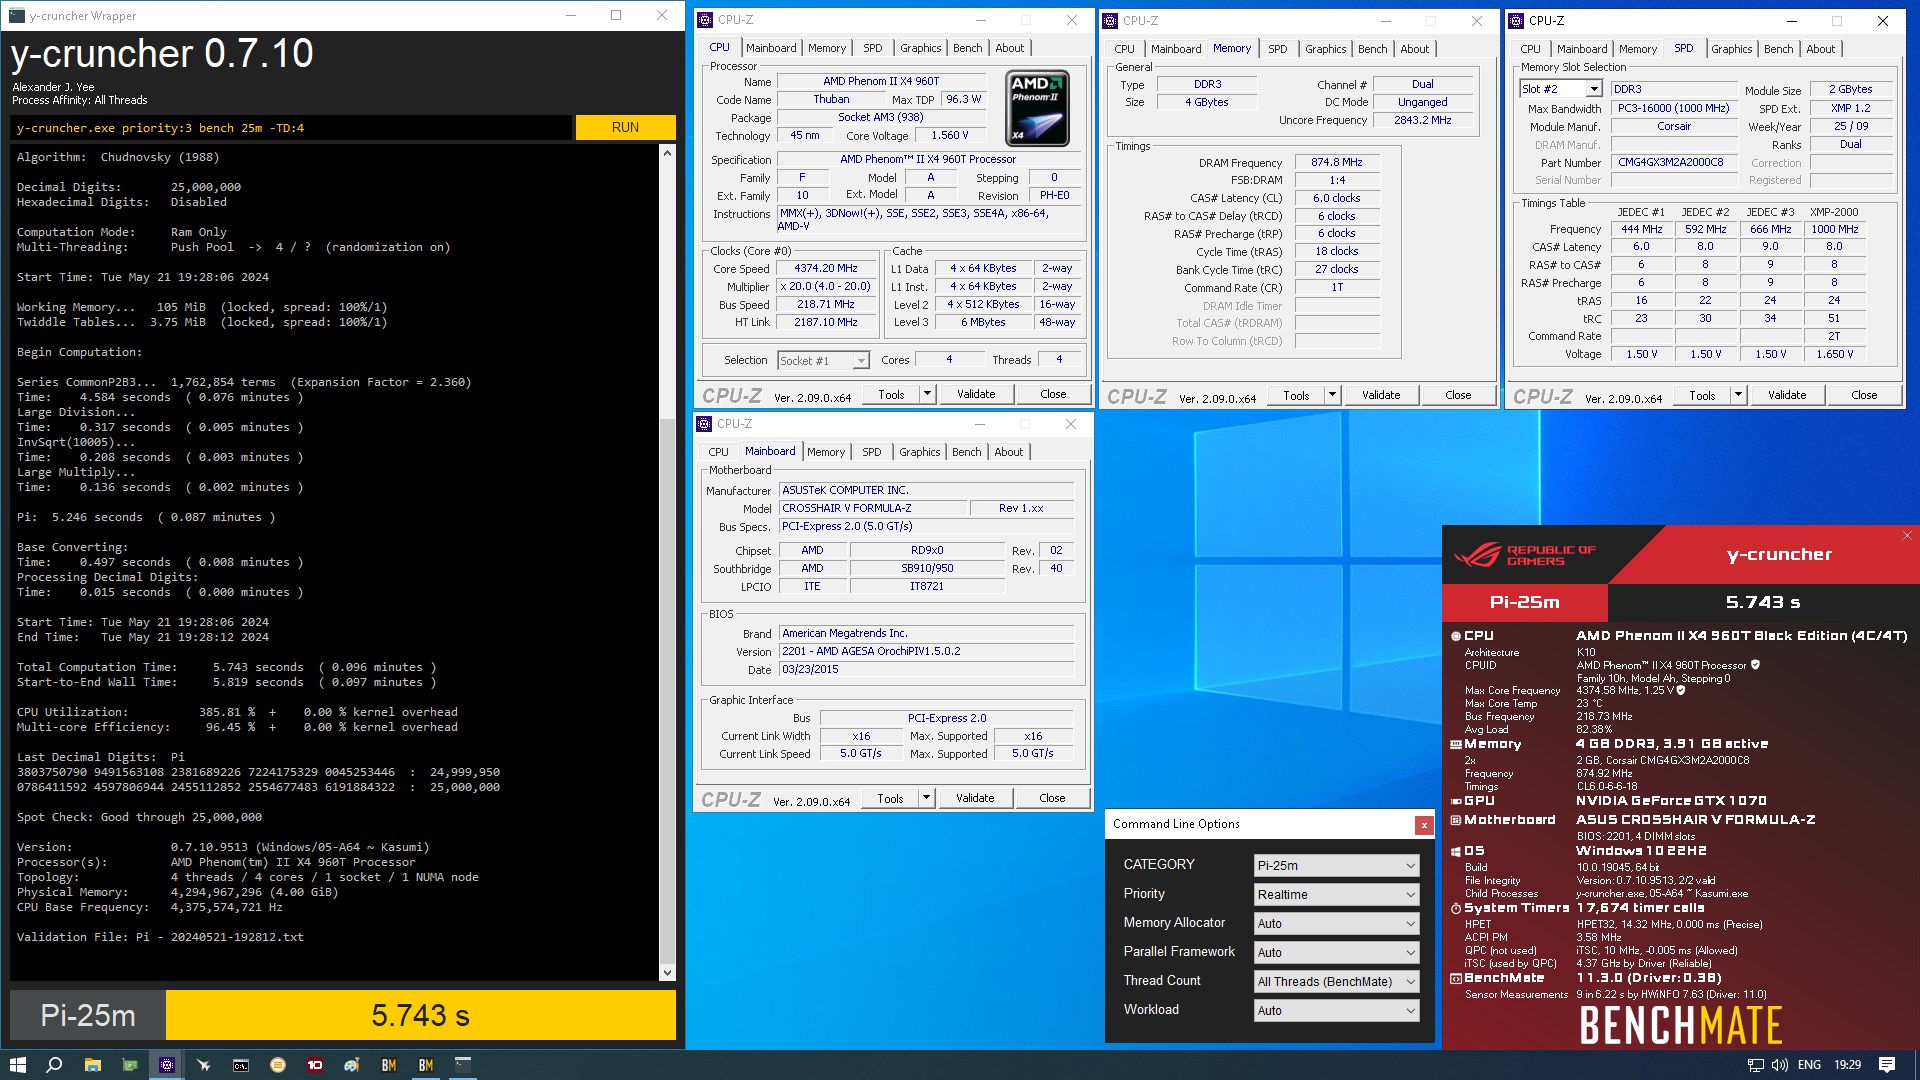1920x1080 pixels.
Task: Click scroll-down arrow of y-cruncher output
Action: tap(667, 972)
